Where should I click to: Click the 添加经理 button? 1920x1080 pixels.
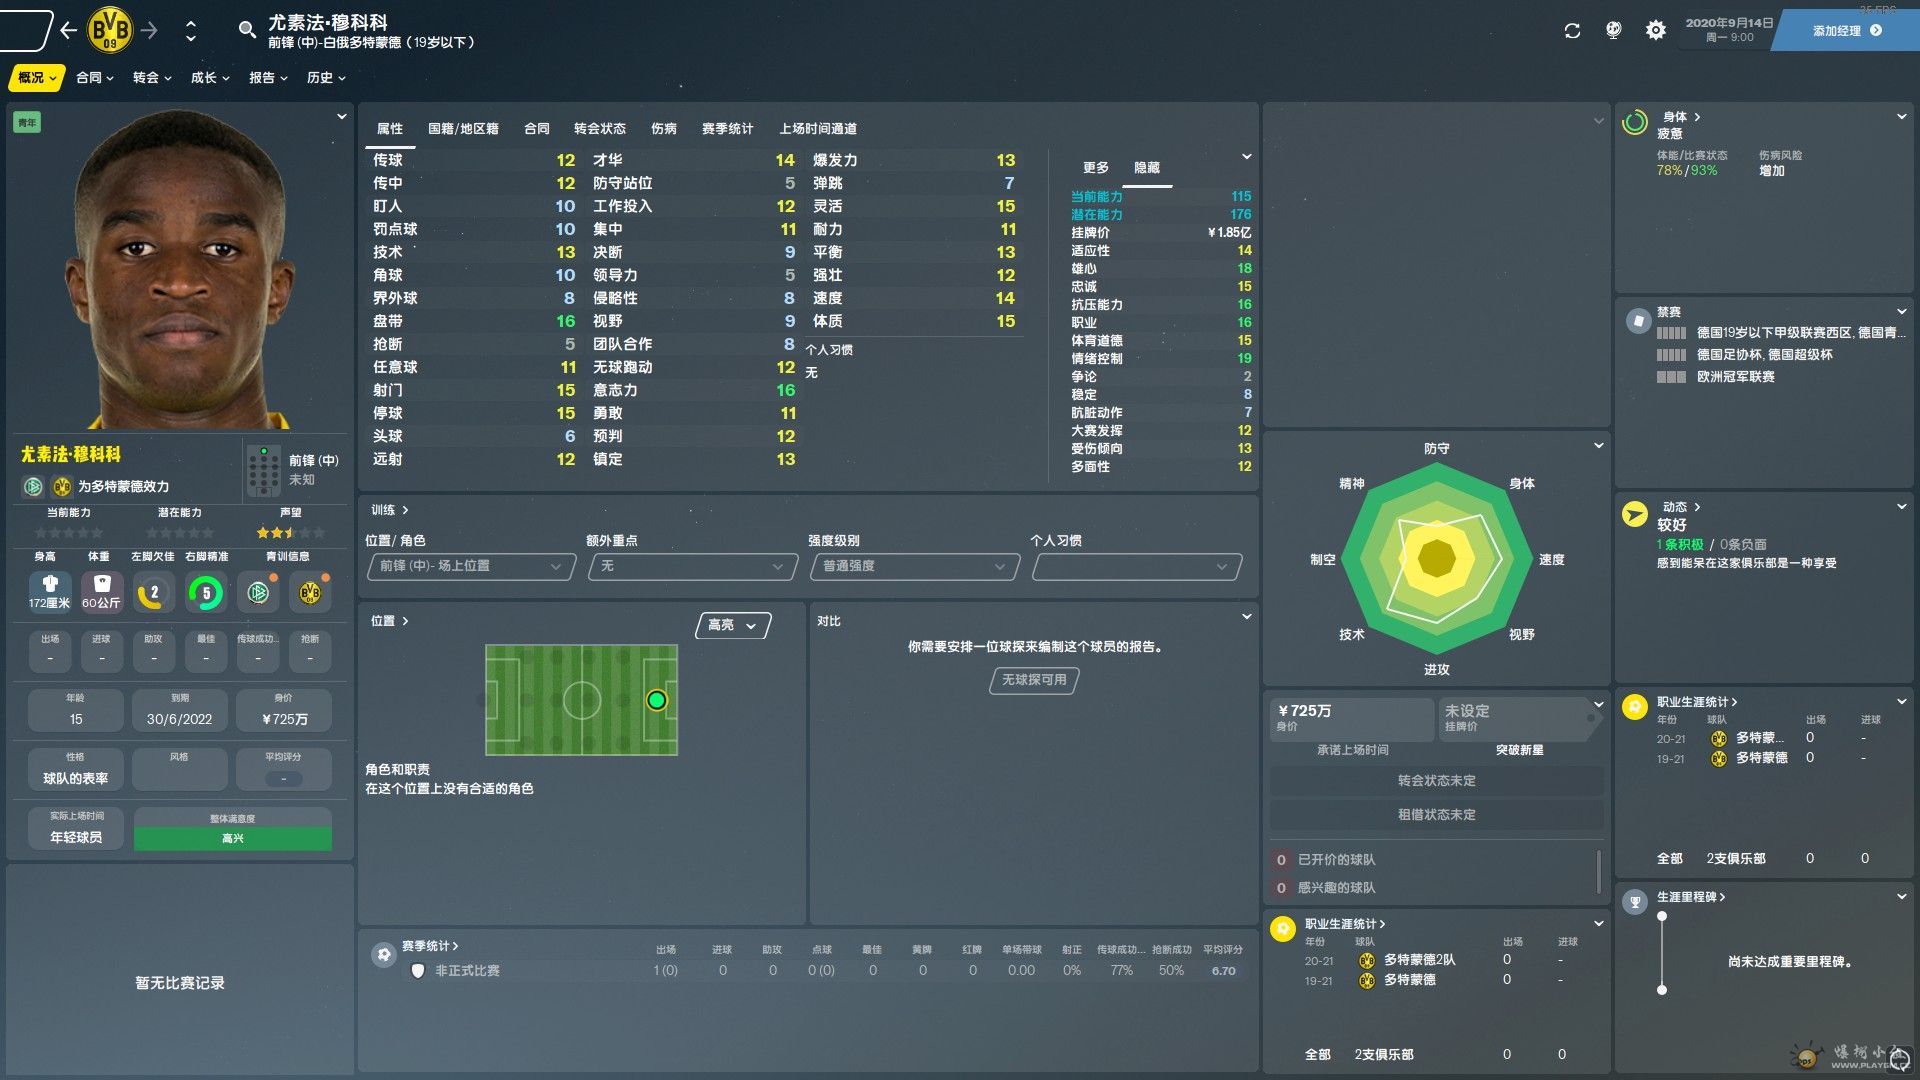tap(1846, 31)
